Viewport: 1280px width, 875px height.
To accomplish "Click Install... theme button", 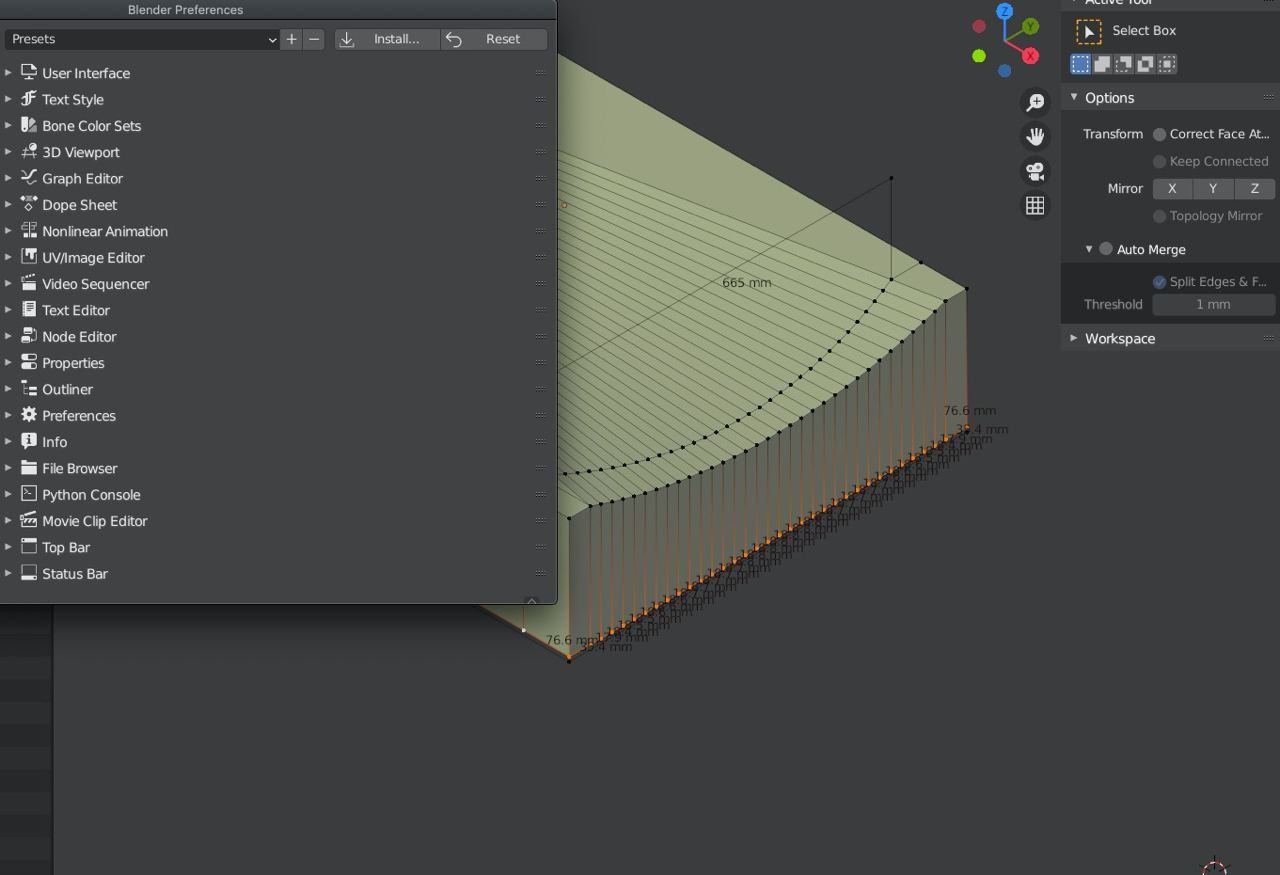I will [387, 39].
